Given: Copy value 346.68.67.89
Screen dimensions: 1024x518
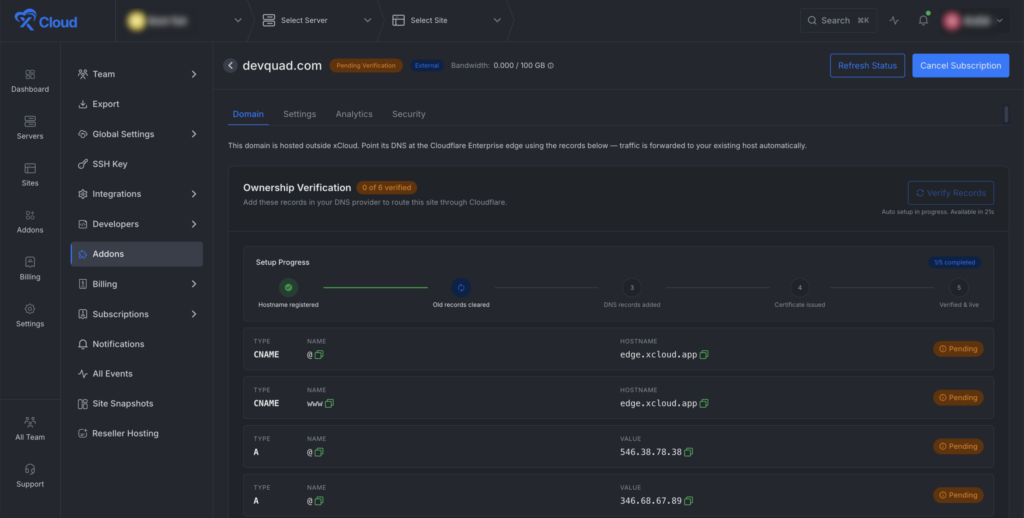Looking at the screenshot, I should tap(688, 501).
